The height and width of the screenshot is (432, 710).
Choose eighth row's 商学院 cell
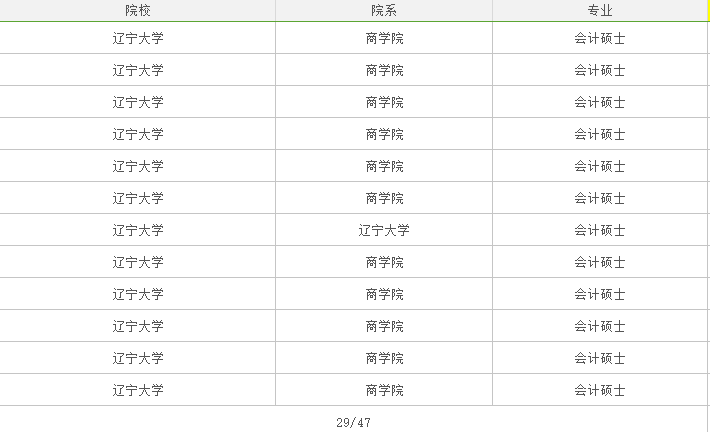coord(384,262)
